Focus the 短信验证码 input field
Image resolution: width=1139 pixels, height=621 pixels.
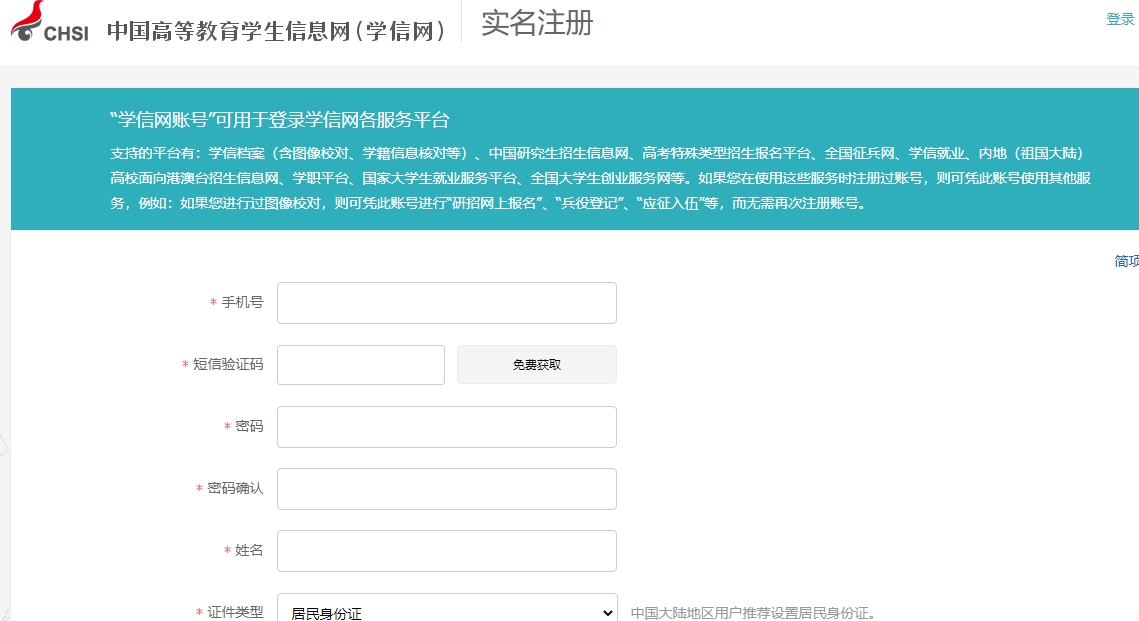tap(361, 365)
